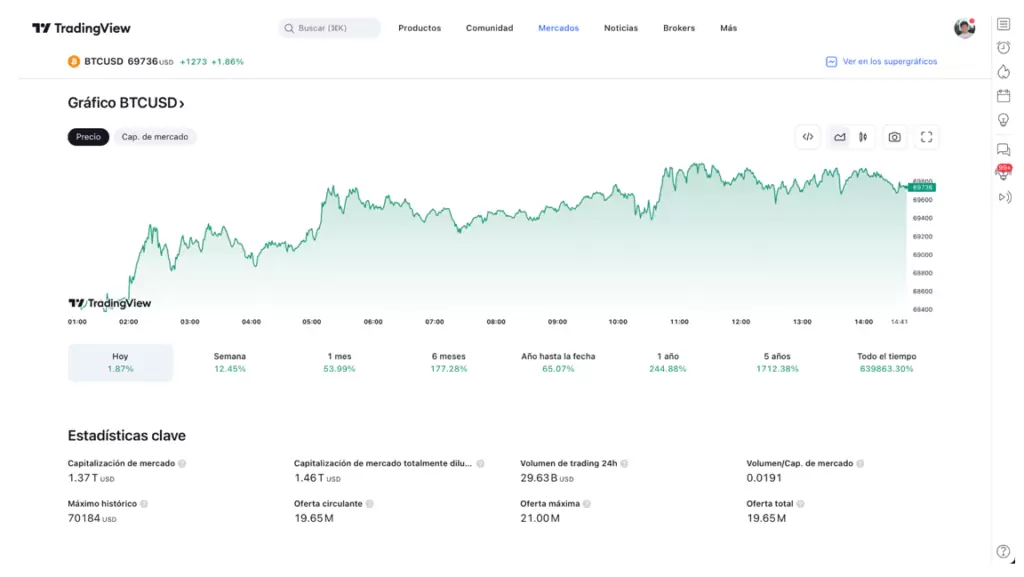Switch chart to Cap. de mercado
The image size is (1024, 577).
click(x=155, y=137)
